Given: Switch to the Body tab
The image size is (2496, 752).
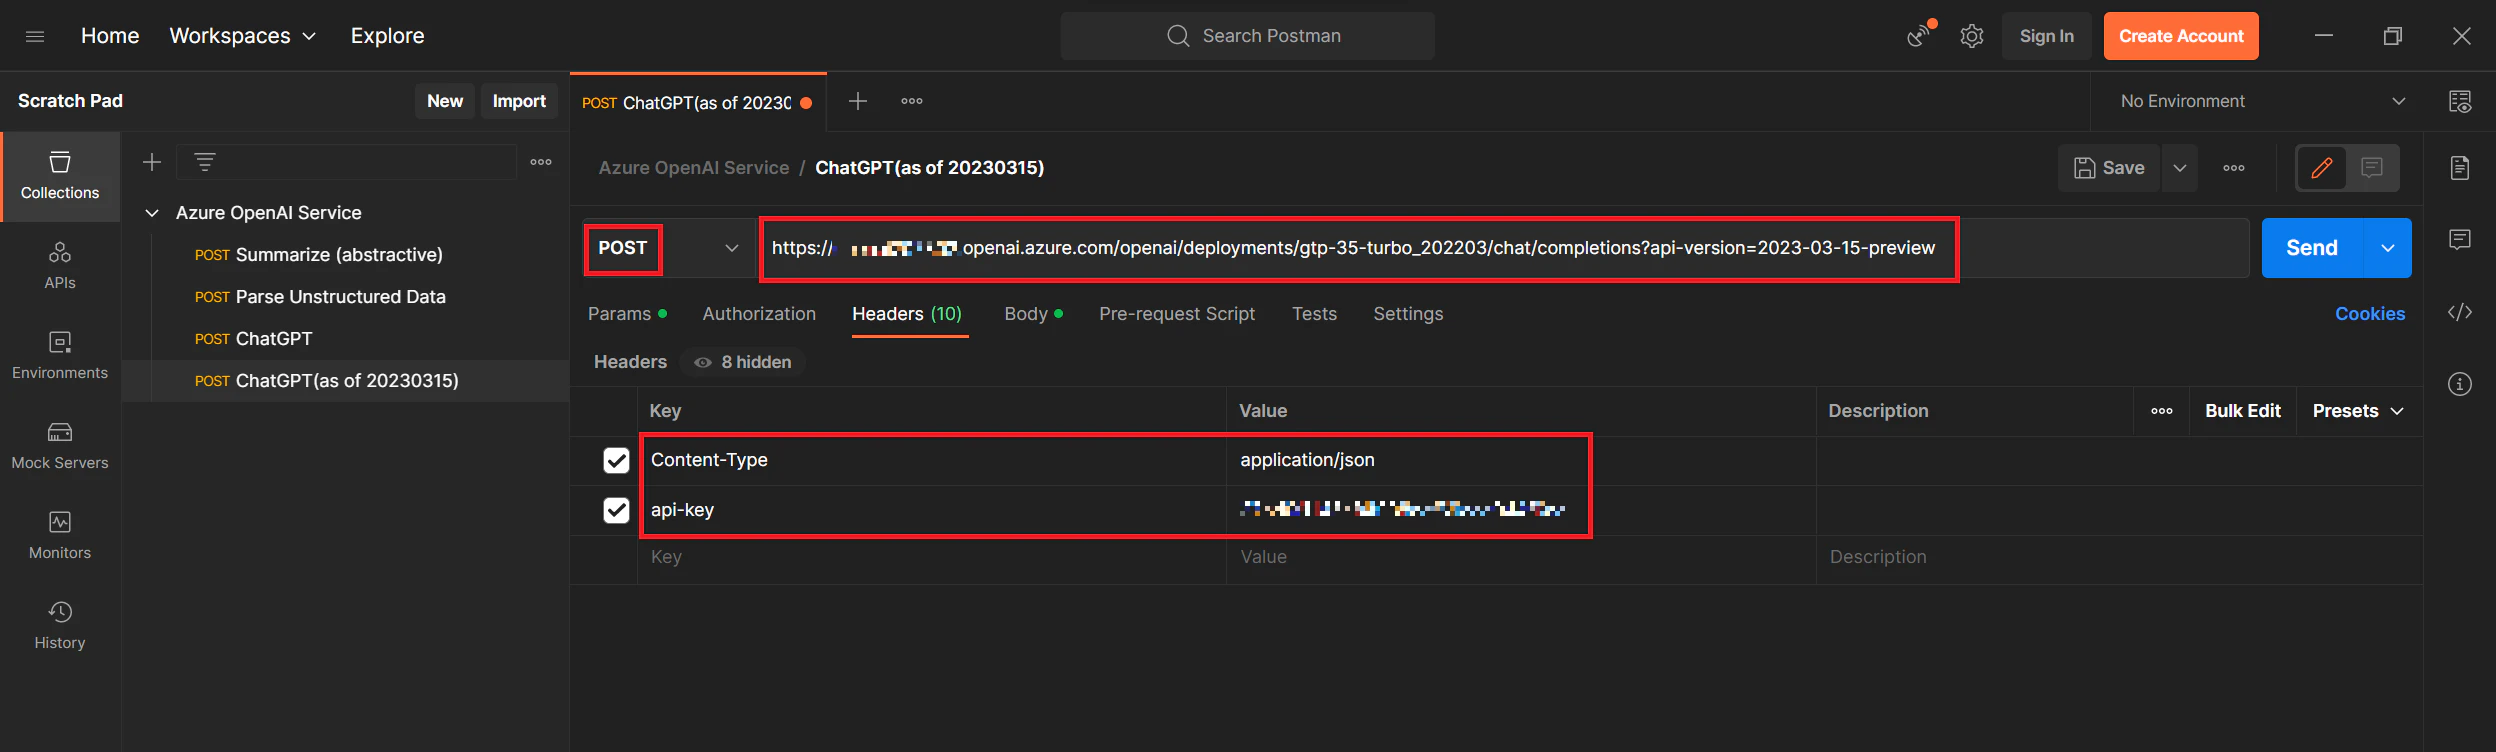Looking at the screenshot, I should coord(1033,314).
